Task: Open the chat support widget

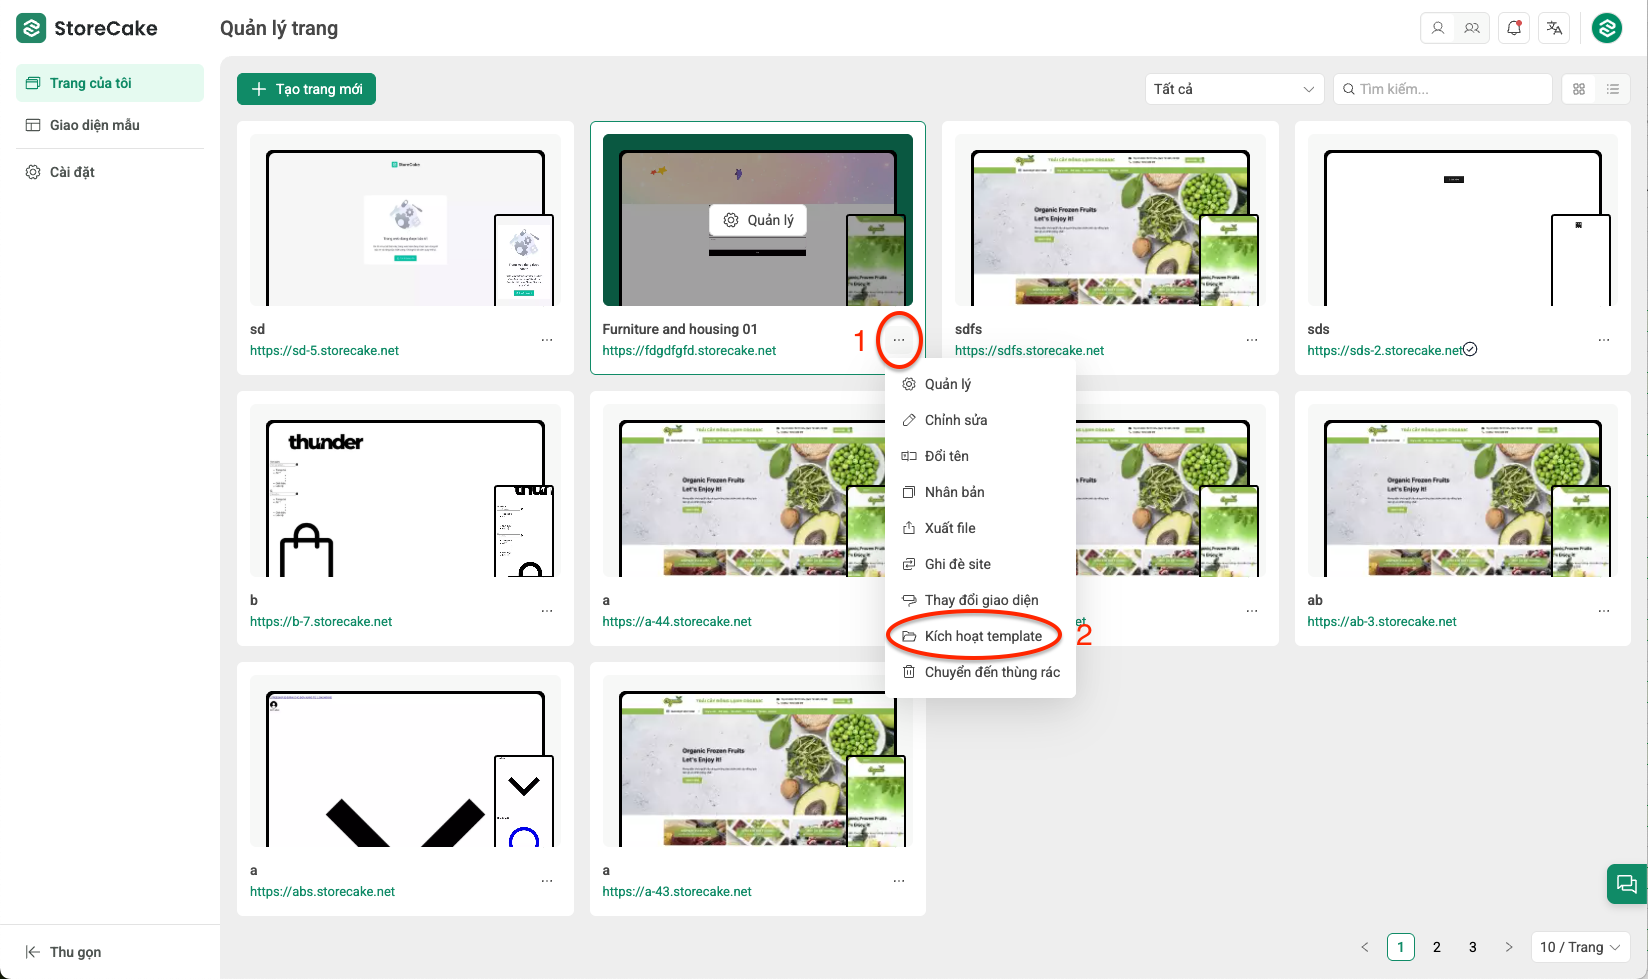Action: pos(1626,884)
